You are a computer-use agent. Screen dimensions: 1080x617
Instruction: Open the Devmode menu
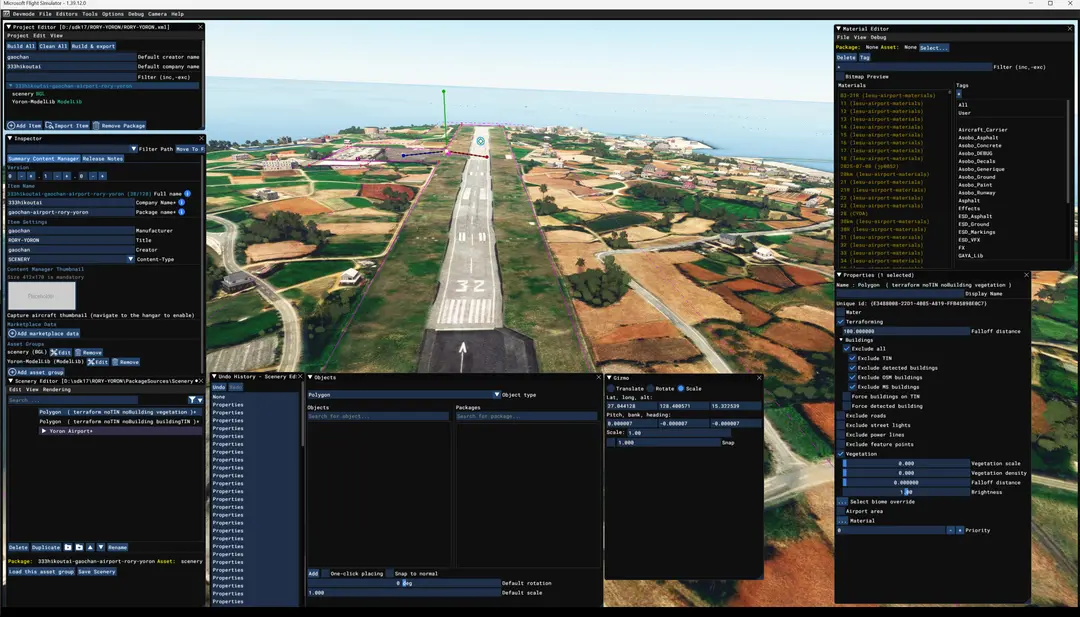click(23, 14)
